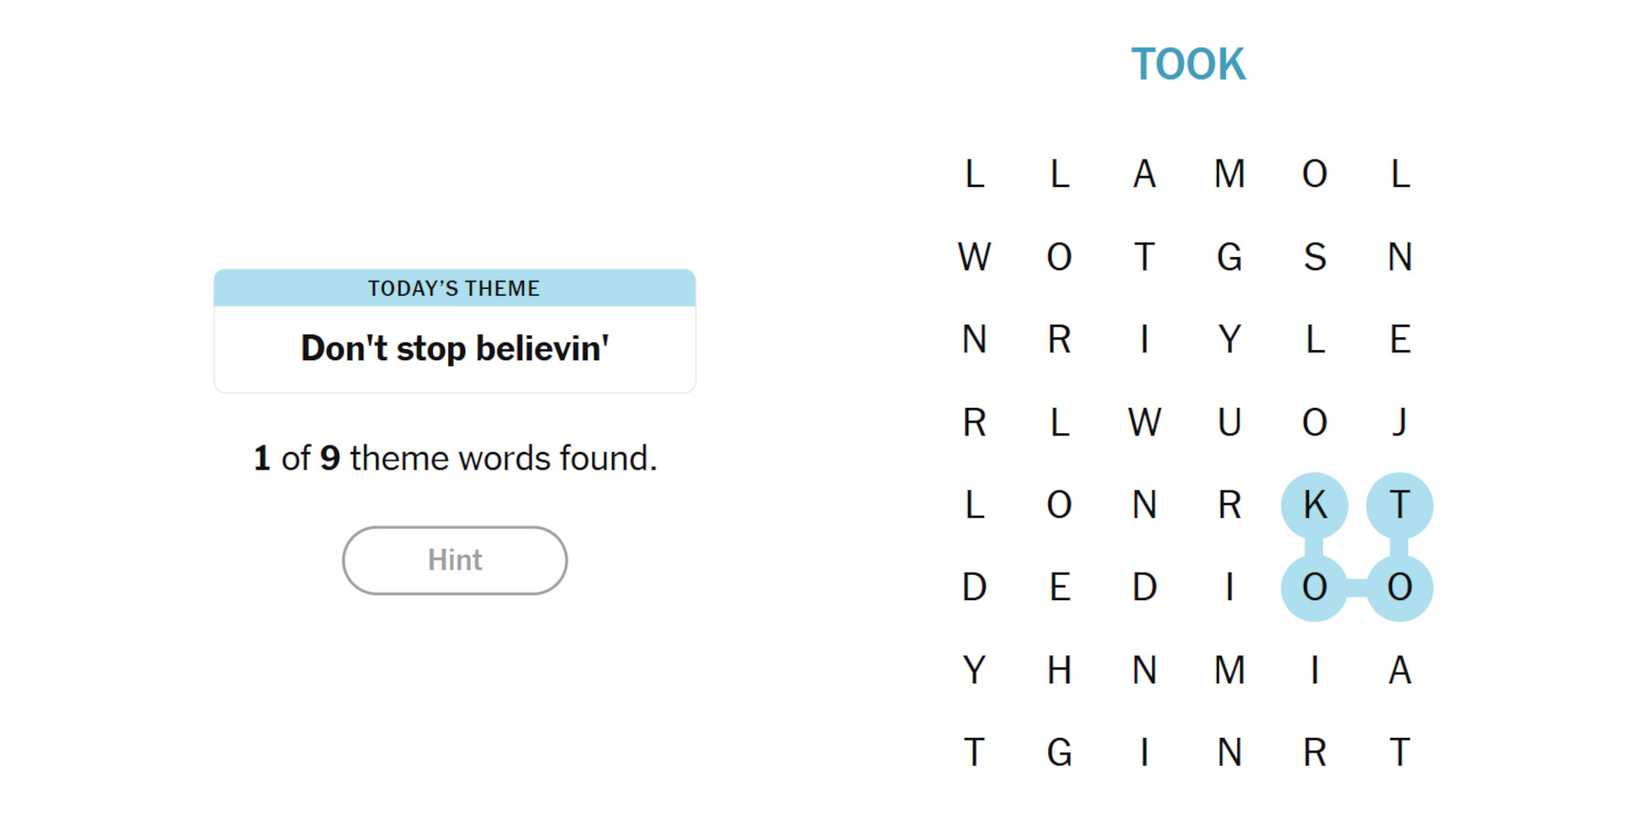The width and height of the screenshot is (1650, 825).
Task: Select the letter S in the grid
Action: 1314,257
